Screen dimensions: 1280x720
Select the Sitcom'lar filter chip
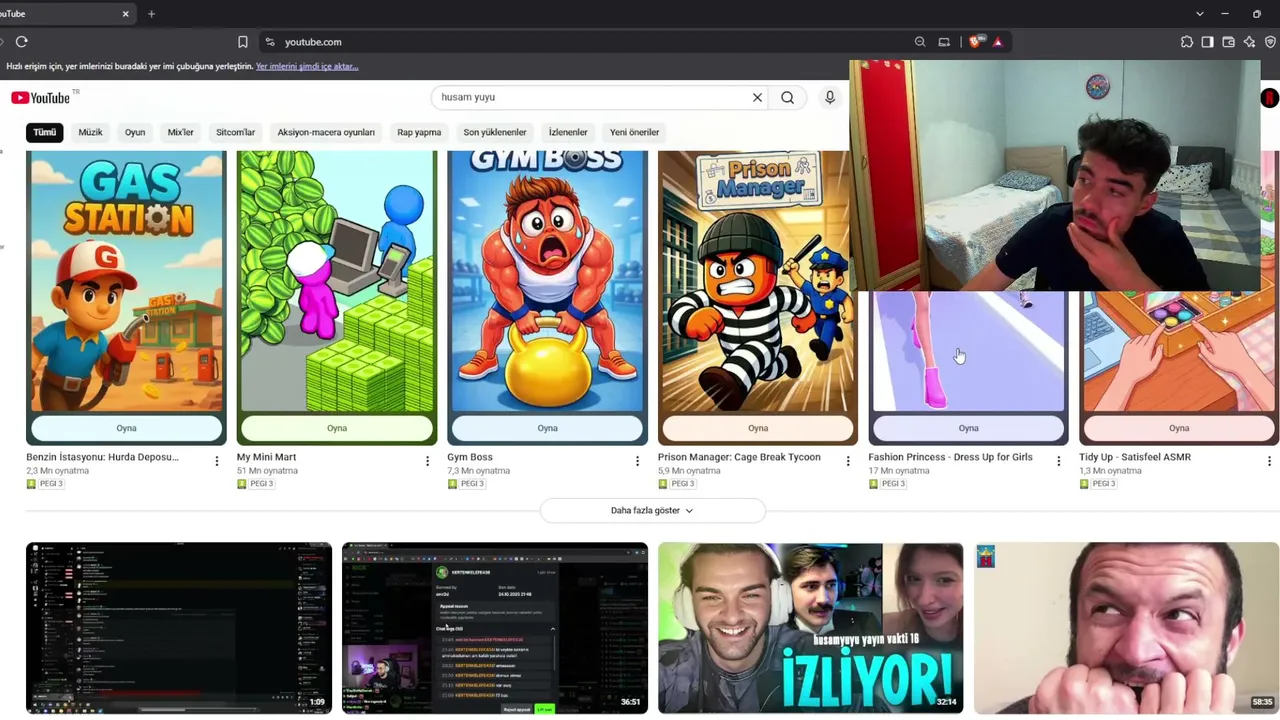[236, 132]
